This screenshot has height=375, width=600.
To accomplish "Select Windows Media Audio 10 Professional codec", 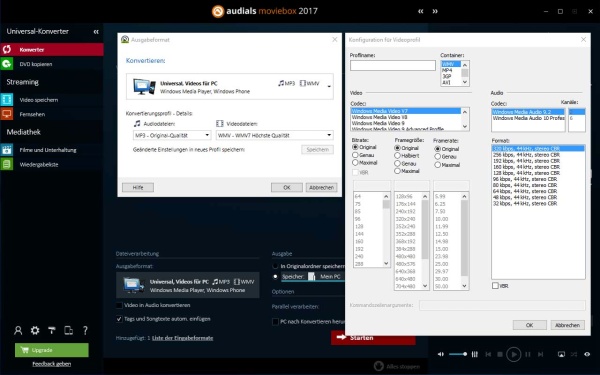I will click(x=528, y=118).
